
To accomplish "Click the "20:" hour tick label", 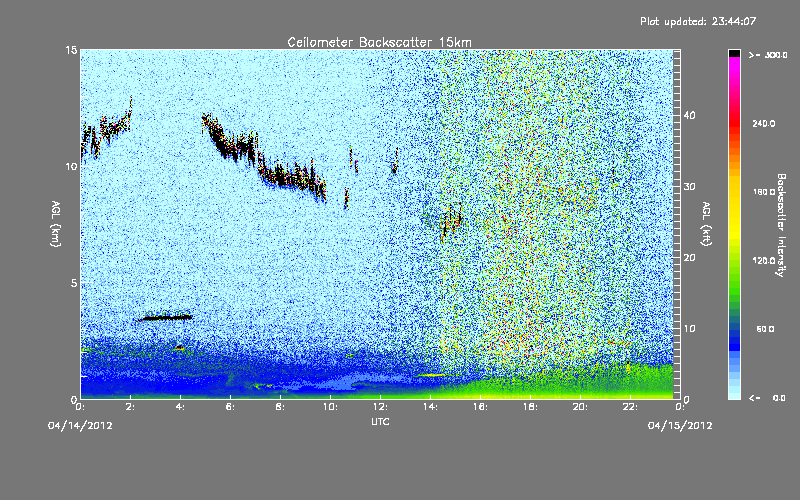I will pos(580,407).
